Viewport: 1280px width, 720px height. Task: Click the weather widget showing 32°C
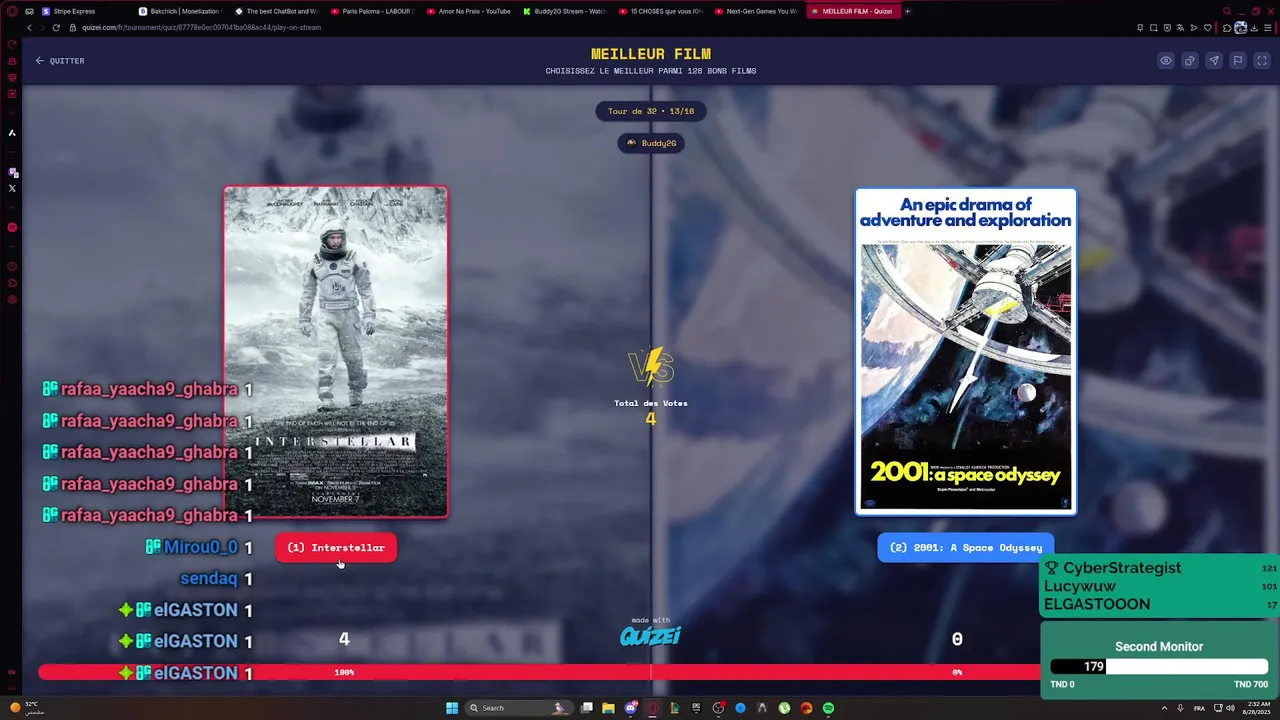(25, 708)
